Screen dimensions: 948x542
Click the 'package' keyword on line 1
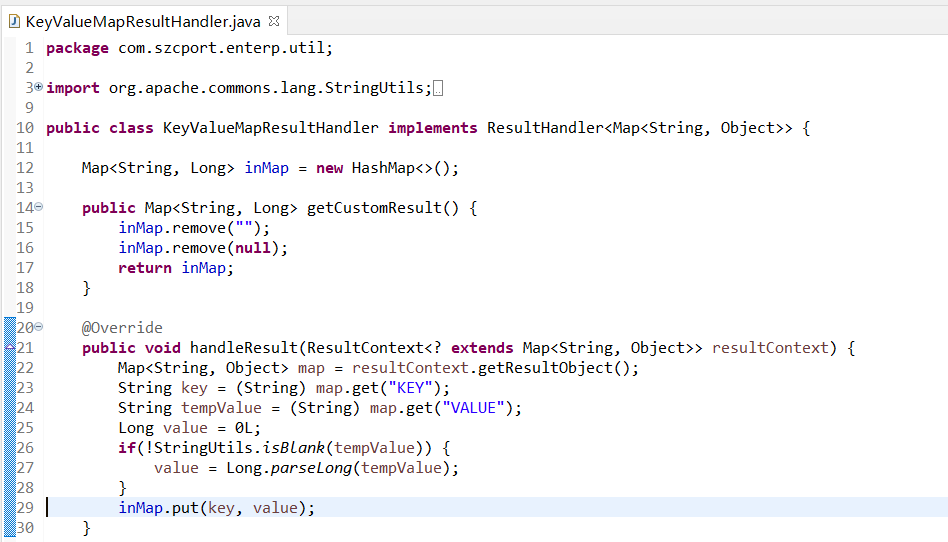(77, 48)
